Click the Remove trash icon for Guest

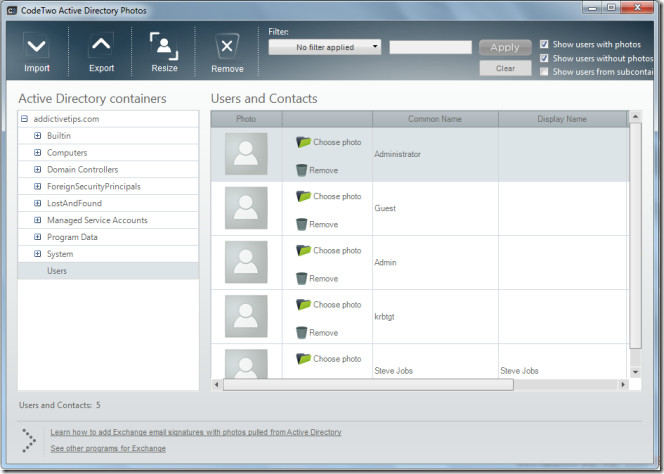[x=301, y=225]
